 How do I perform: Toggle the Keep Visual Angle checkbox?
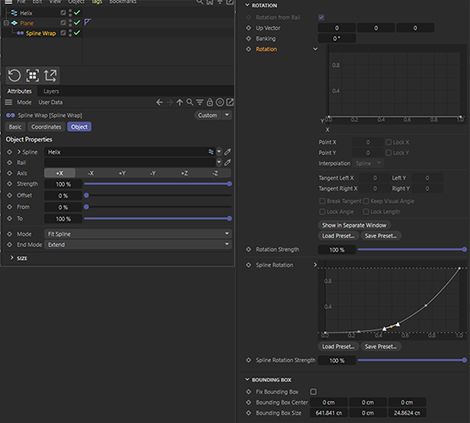point(366,201)
